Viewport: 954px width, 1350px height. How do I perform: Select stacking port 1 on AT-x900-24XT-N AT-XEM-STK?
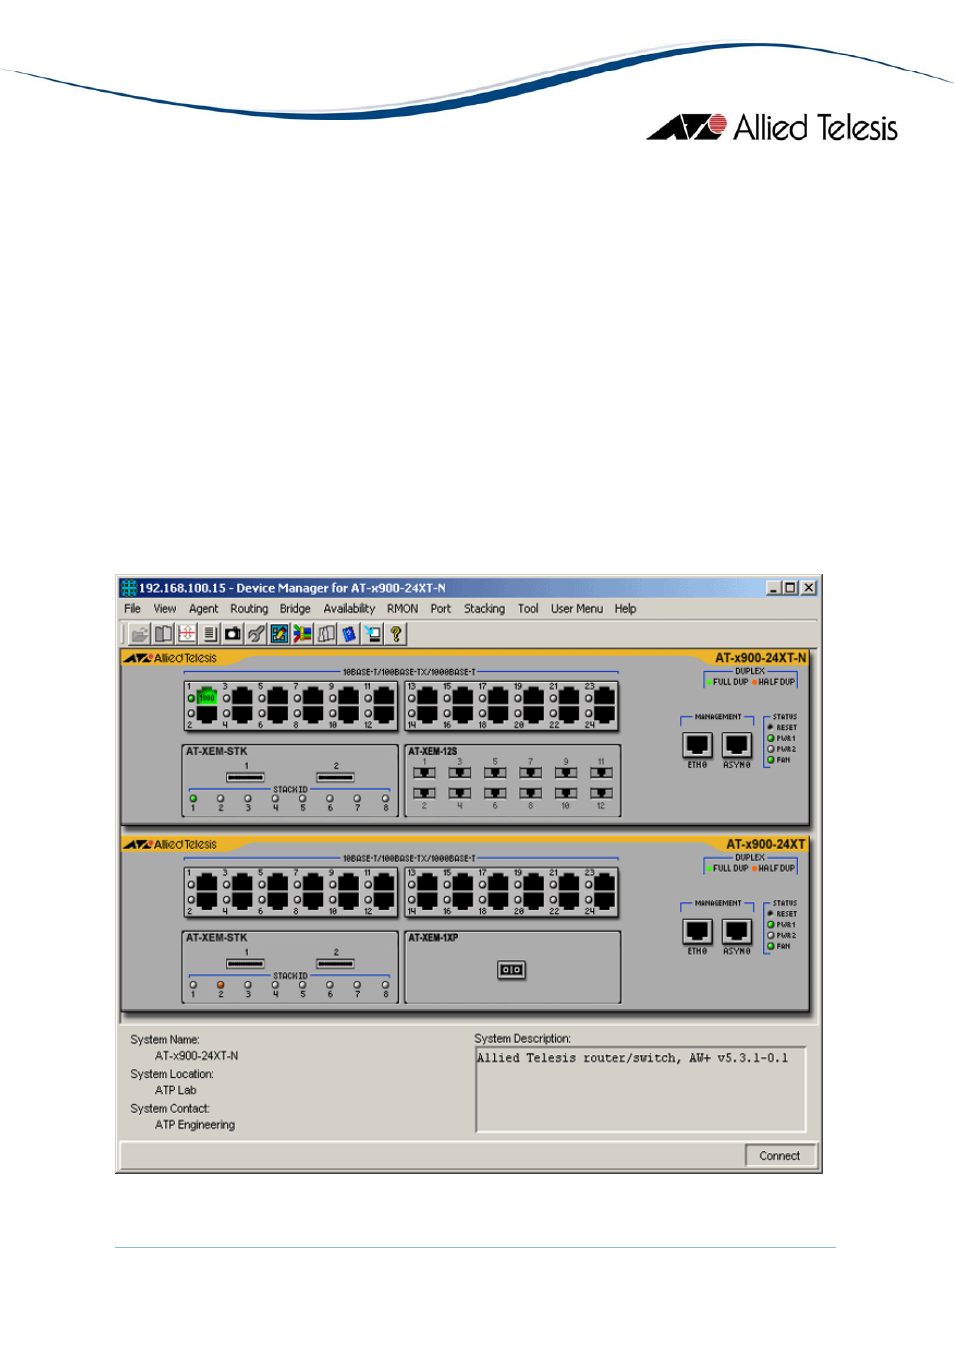pos(245,777)
